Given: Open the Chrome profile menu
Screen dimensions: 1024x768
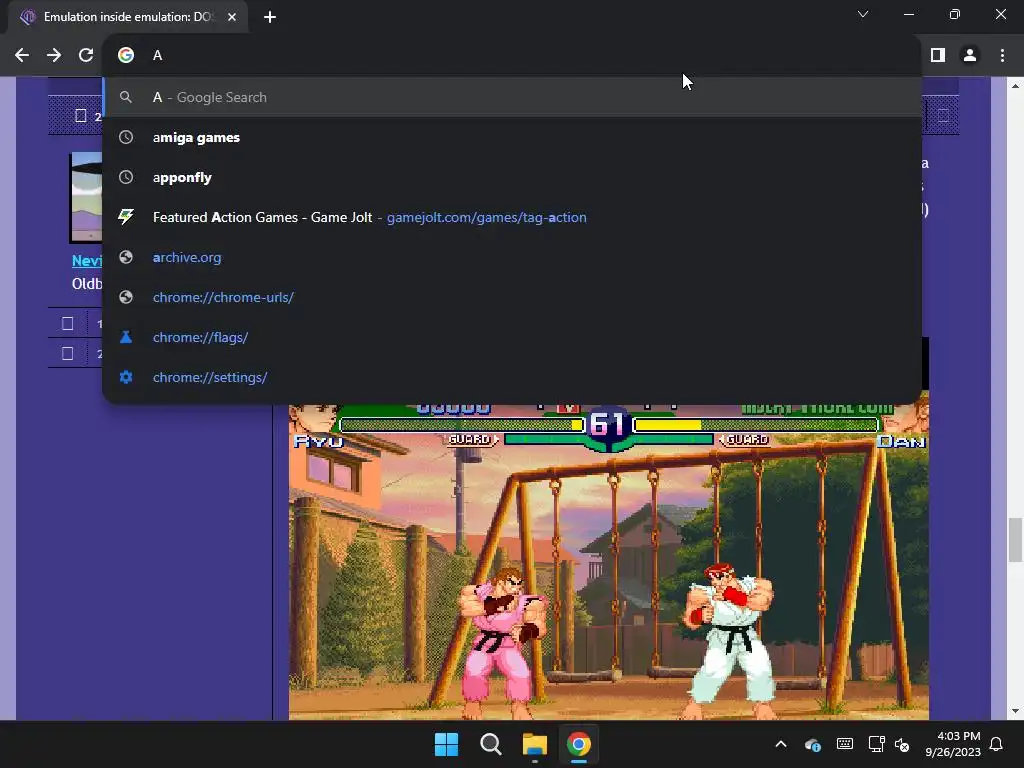Looking at the screenshot, I should (970, 56).
